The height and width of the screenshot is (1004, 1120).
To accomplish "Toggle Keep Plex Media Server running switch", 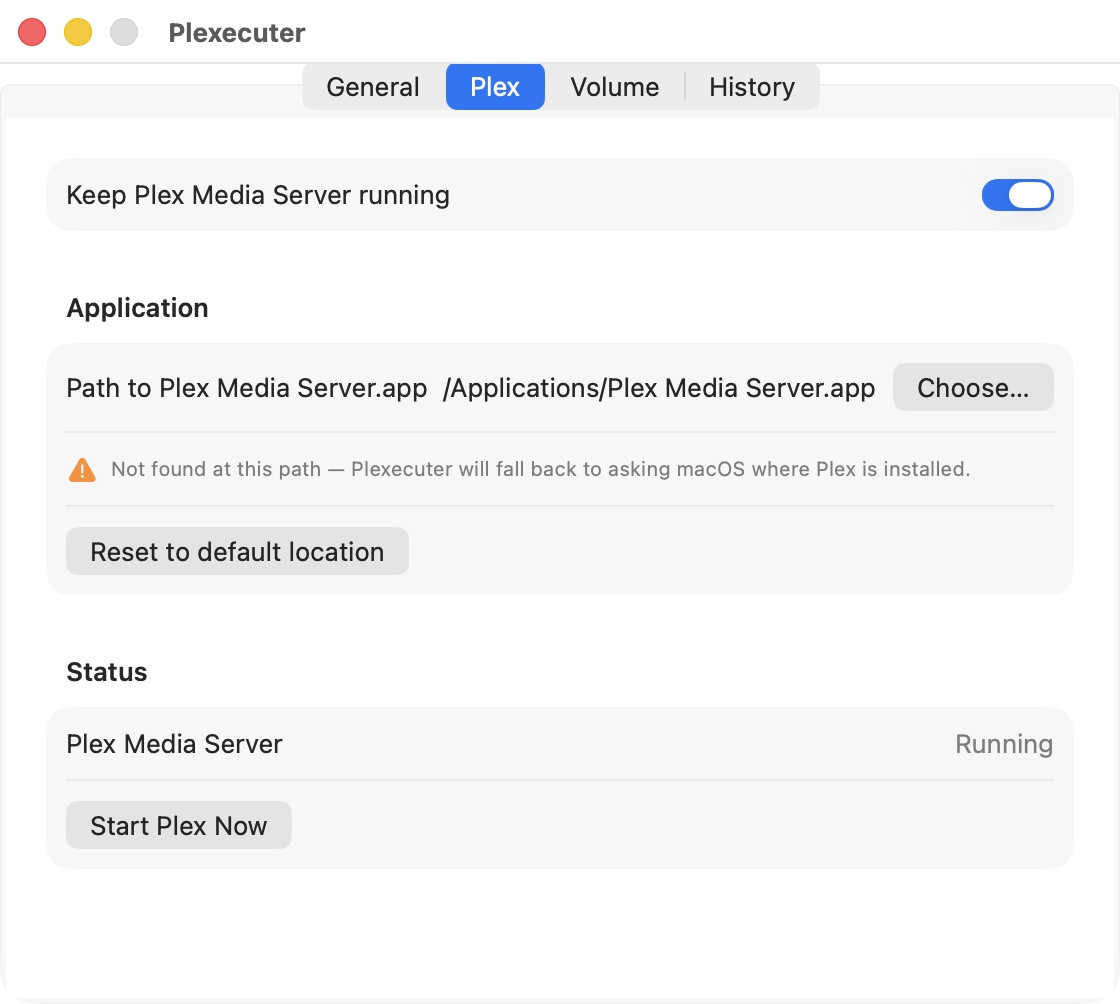I will tap(1017, 195).
